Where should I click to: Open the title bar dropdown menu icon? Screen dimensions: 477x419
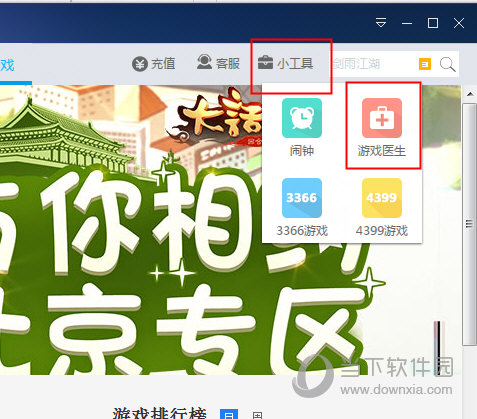click(x=381, y=23)
